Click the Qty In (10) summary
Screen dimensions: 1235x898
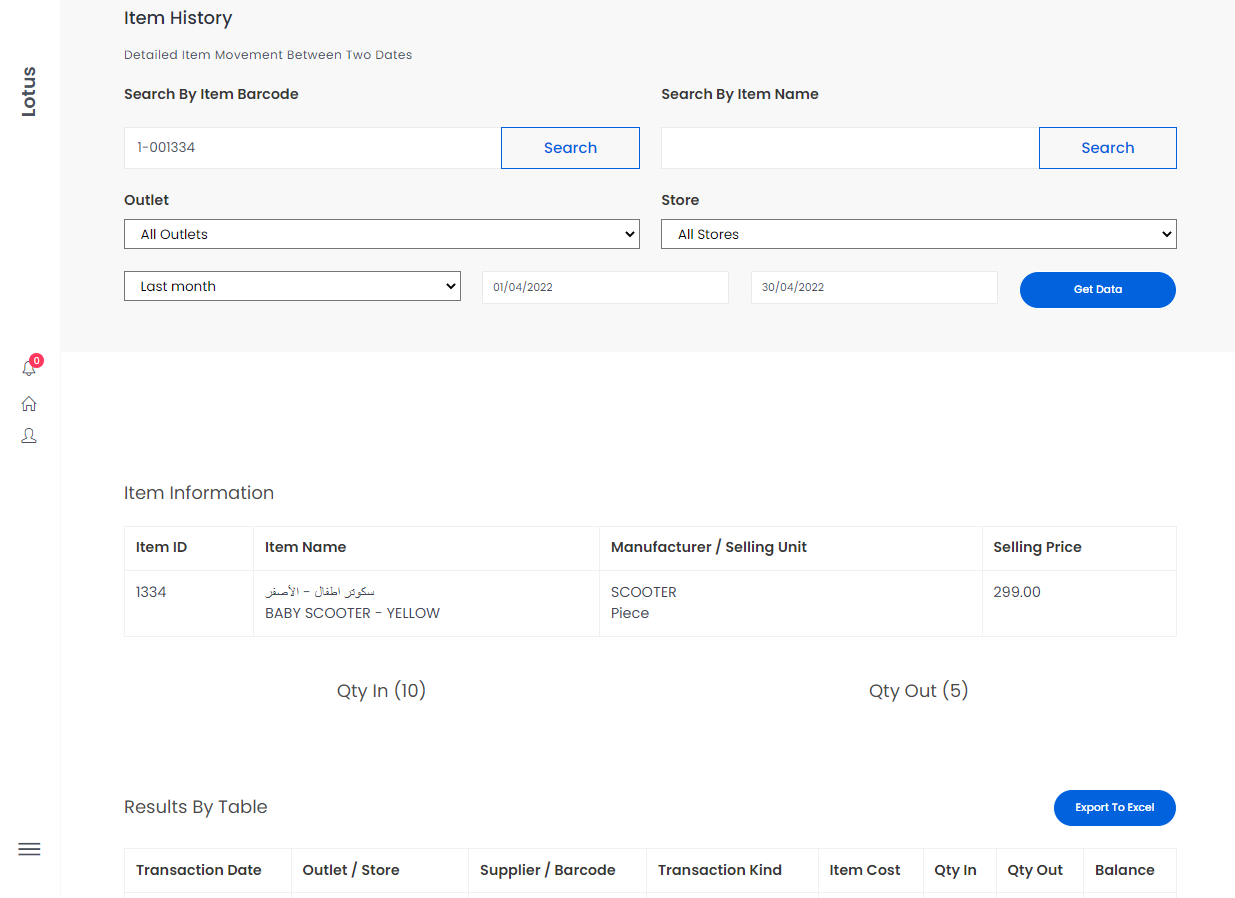pyautogui.click(x=382, y=691)
